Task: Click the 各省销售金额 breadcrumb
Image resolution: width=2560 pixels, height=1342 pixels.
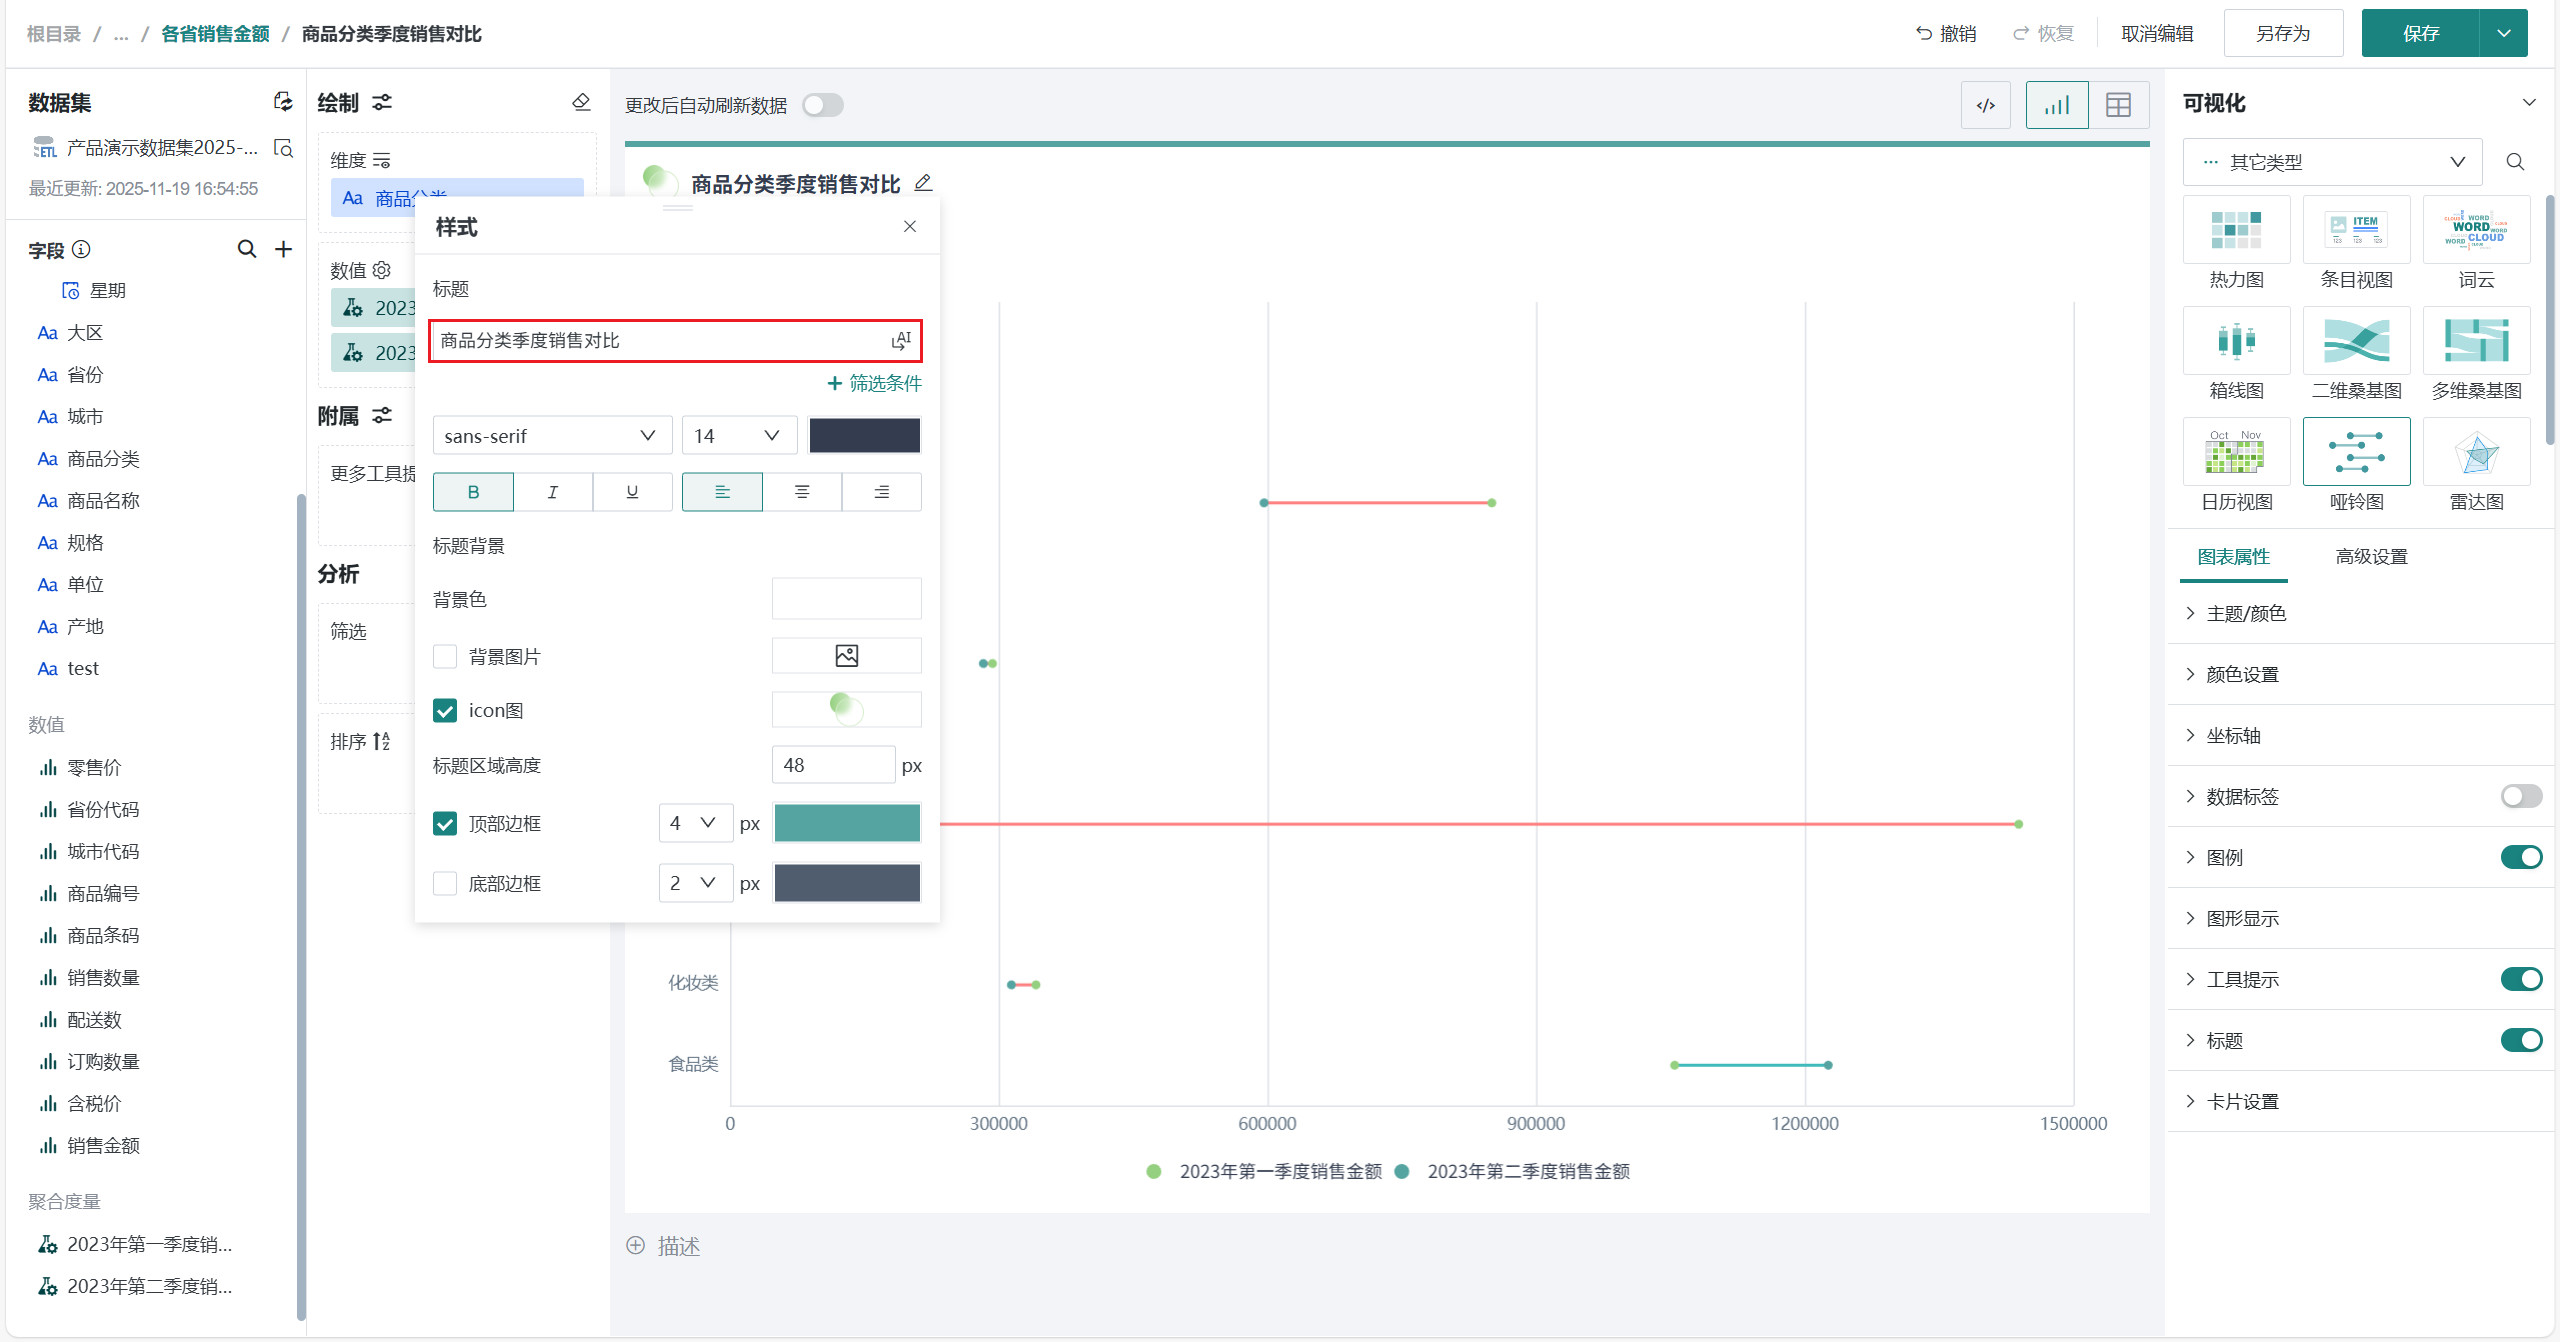Action: click(x=215, y=34)
